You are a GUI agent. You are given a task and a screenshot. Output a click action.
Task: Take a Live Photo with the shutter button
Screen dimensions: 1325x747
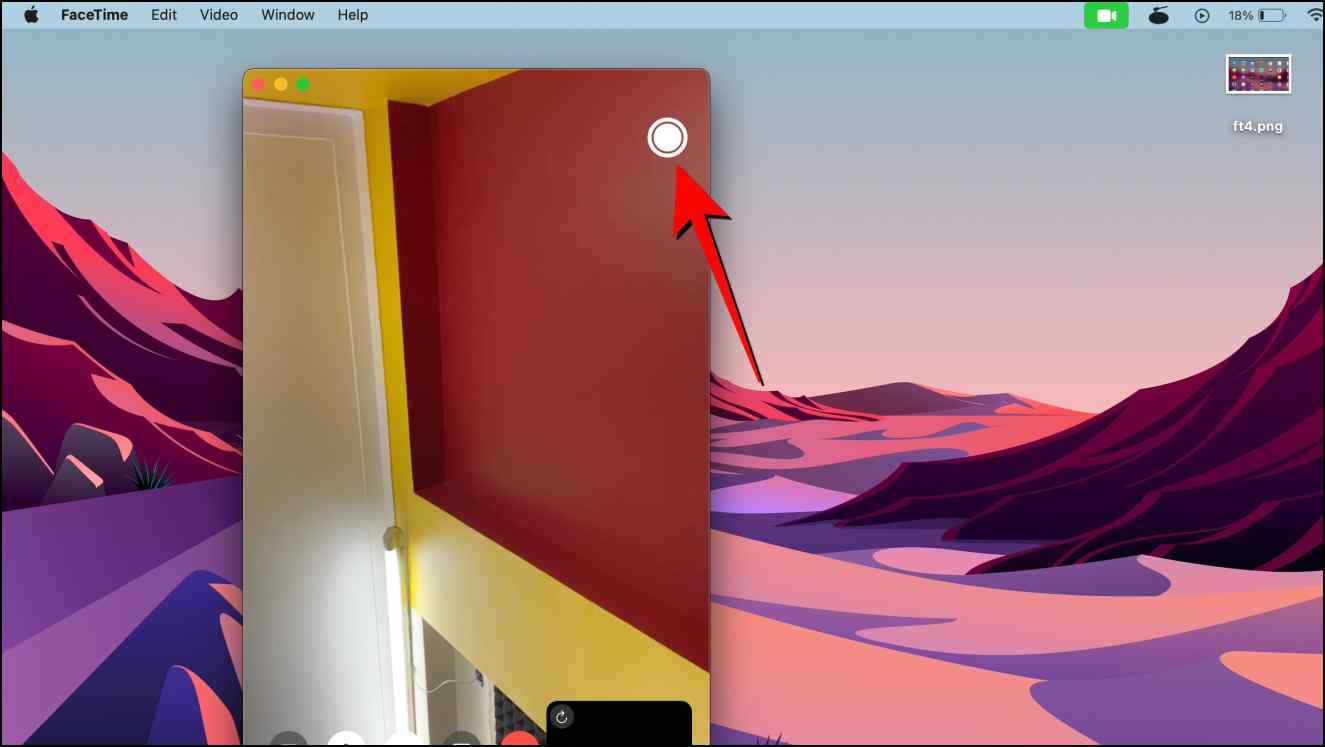point(667,137)
